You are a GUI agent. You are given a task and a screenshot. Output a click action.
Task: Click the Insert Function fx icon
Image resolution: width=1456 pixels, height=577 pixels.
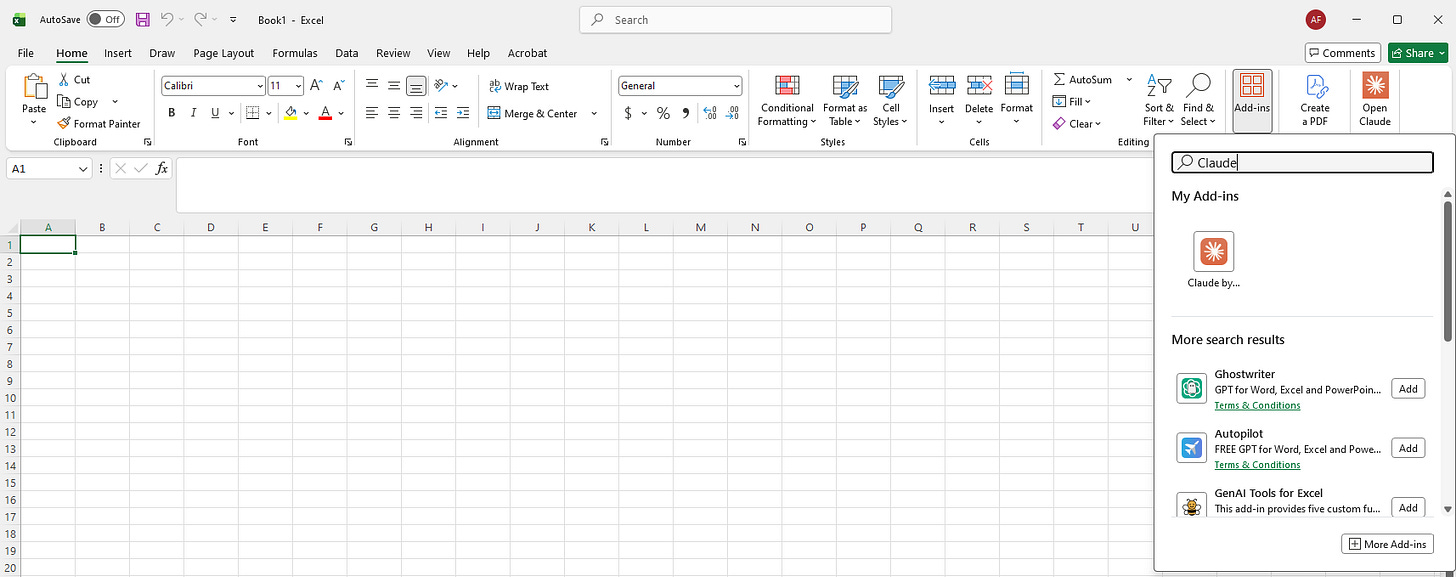click(162, 169)
